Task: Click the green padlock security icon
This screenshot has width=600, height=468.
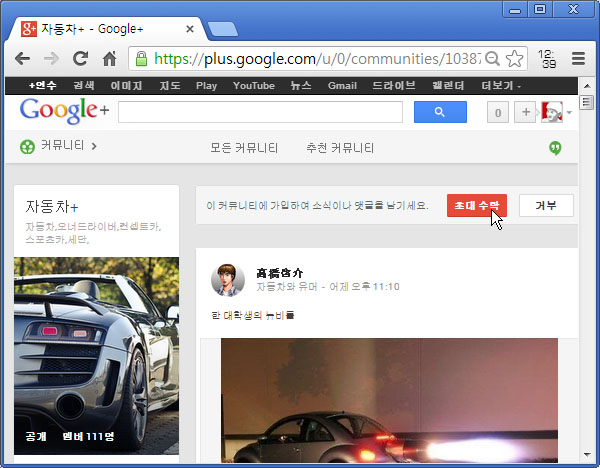Action: (141, 59)
